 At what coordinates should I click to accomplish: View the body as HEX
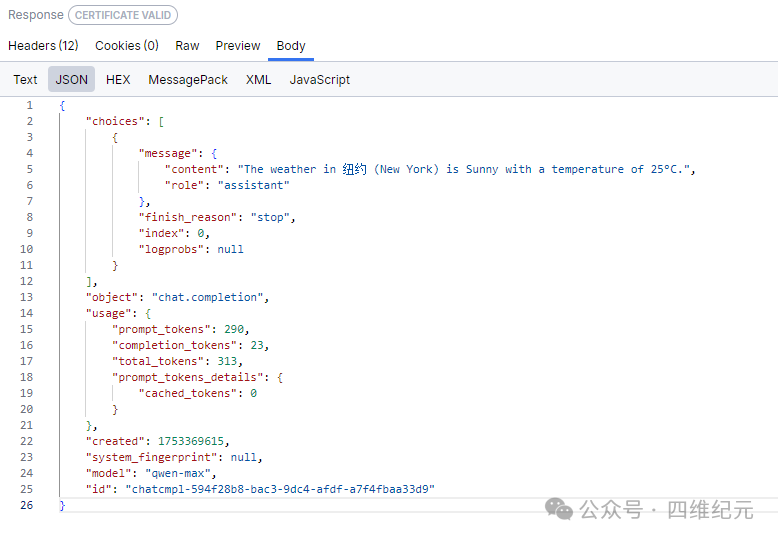click(118, 79)
